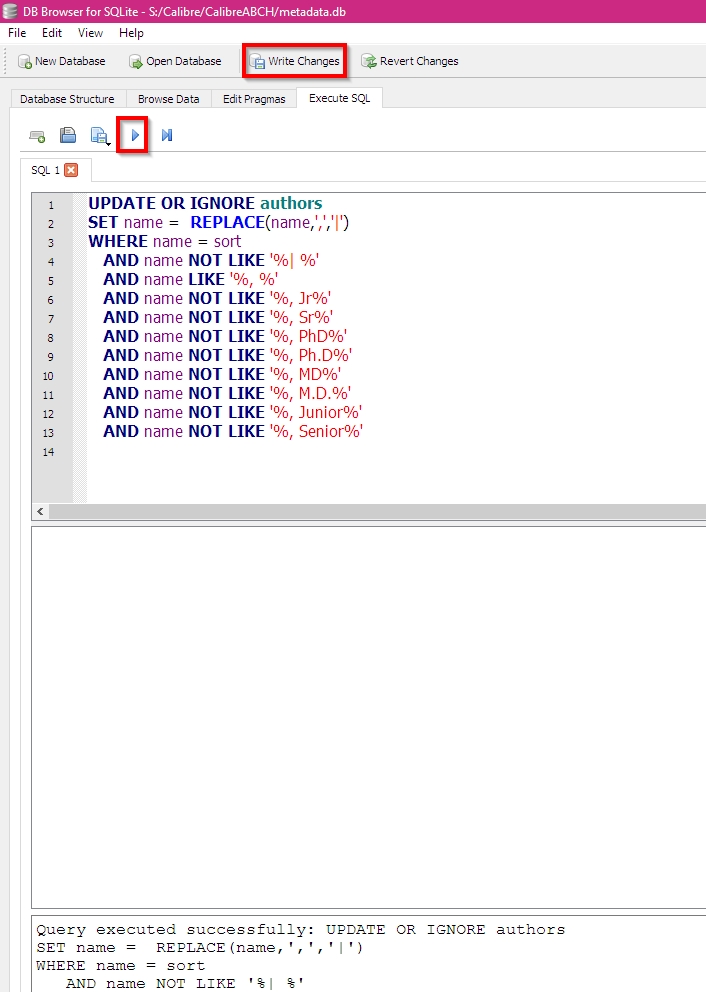Click the SQL editor's horizontal scrollbar track
Screen dimensions: 706x992
377,511
